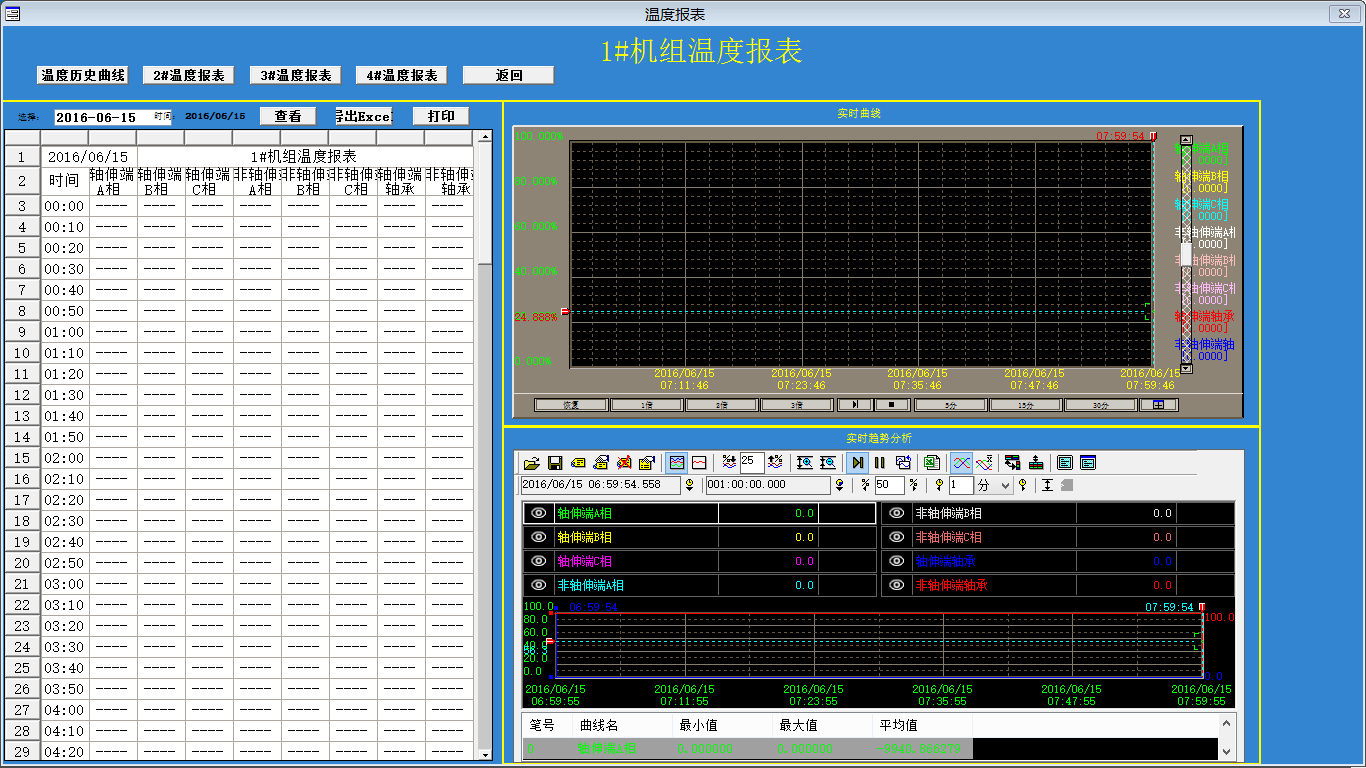The width and height of the screenshot is (1366, 768).
Task: Click the legend scrollbar down arrow
Action: (1186, 368)
